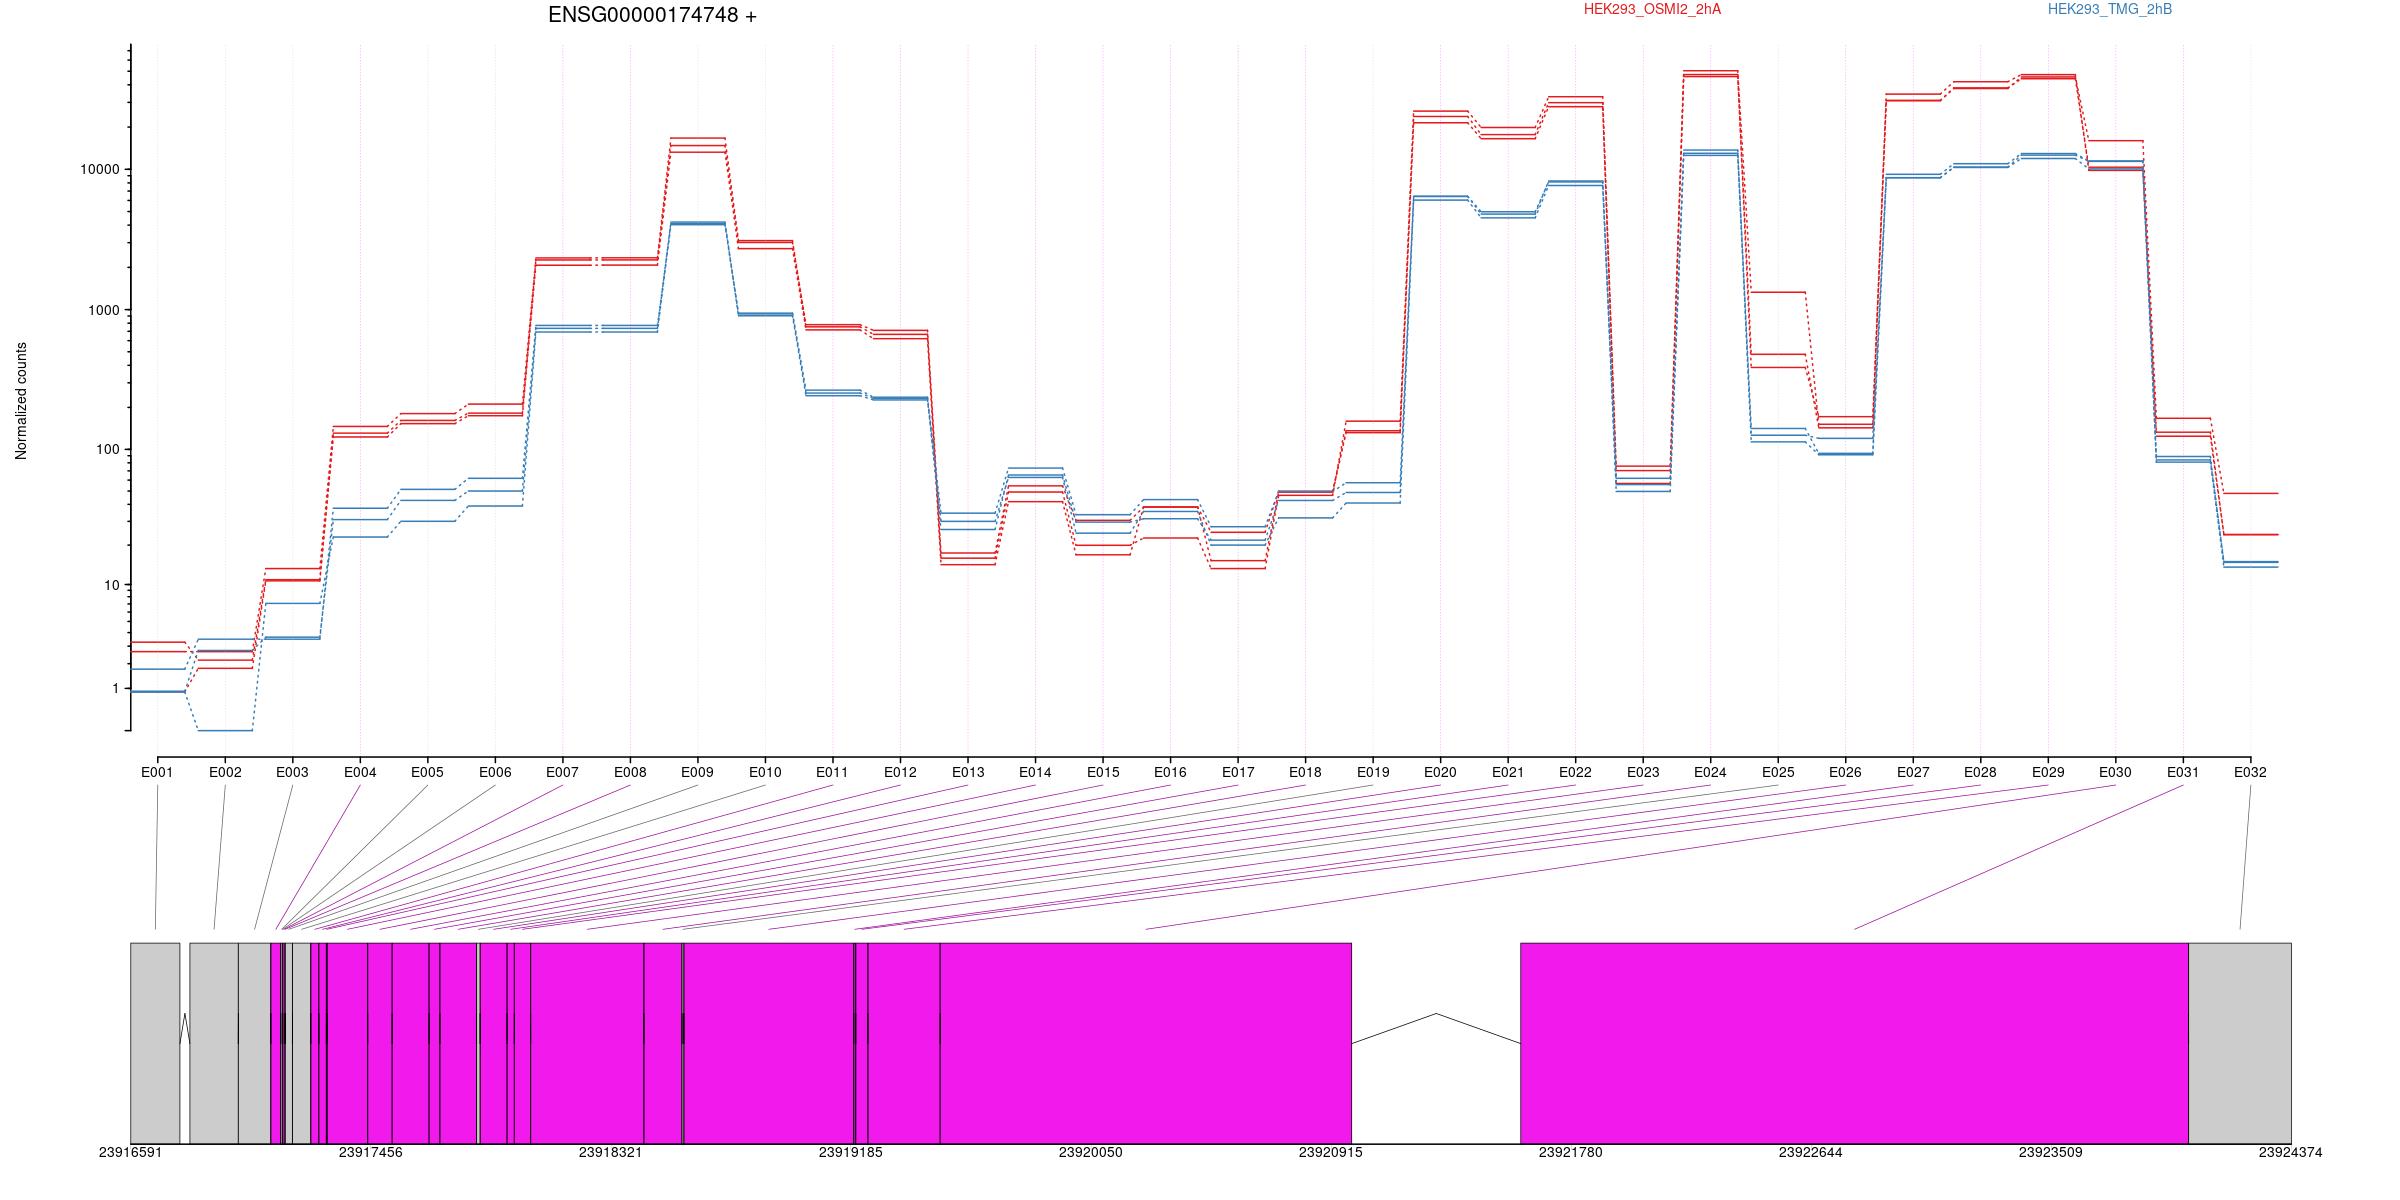Click exon label E021
The width and height of the screenshot is (2400, 1200).
point(1508,772)
